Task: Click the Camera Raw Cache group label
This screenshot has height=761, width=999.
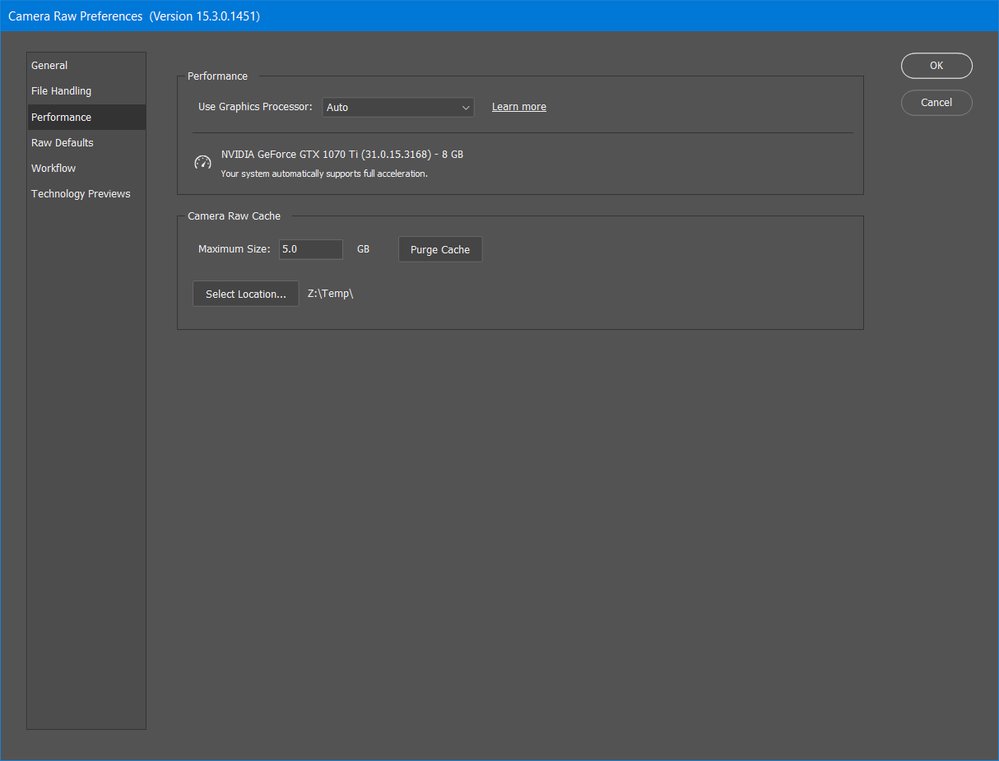Action: coord(234,216)
